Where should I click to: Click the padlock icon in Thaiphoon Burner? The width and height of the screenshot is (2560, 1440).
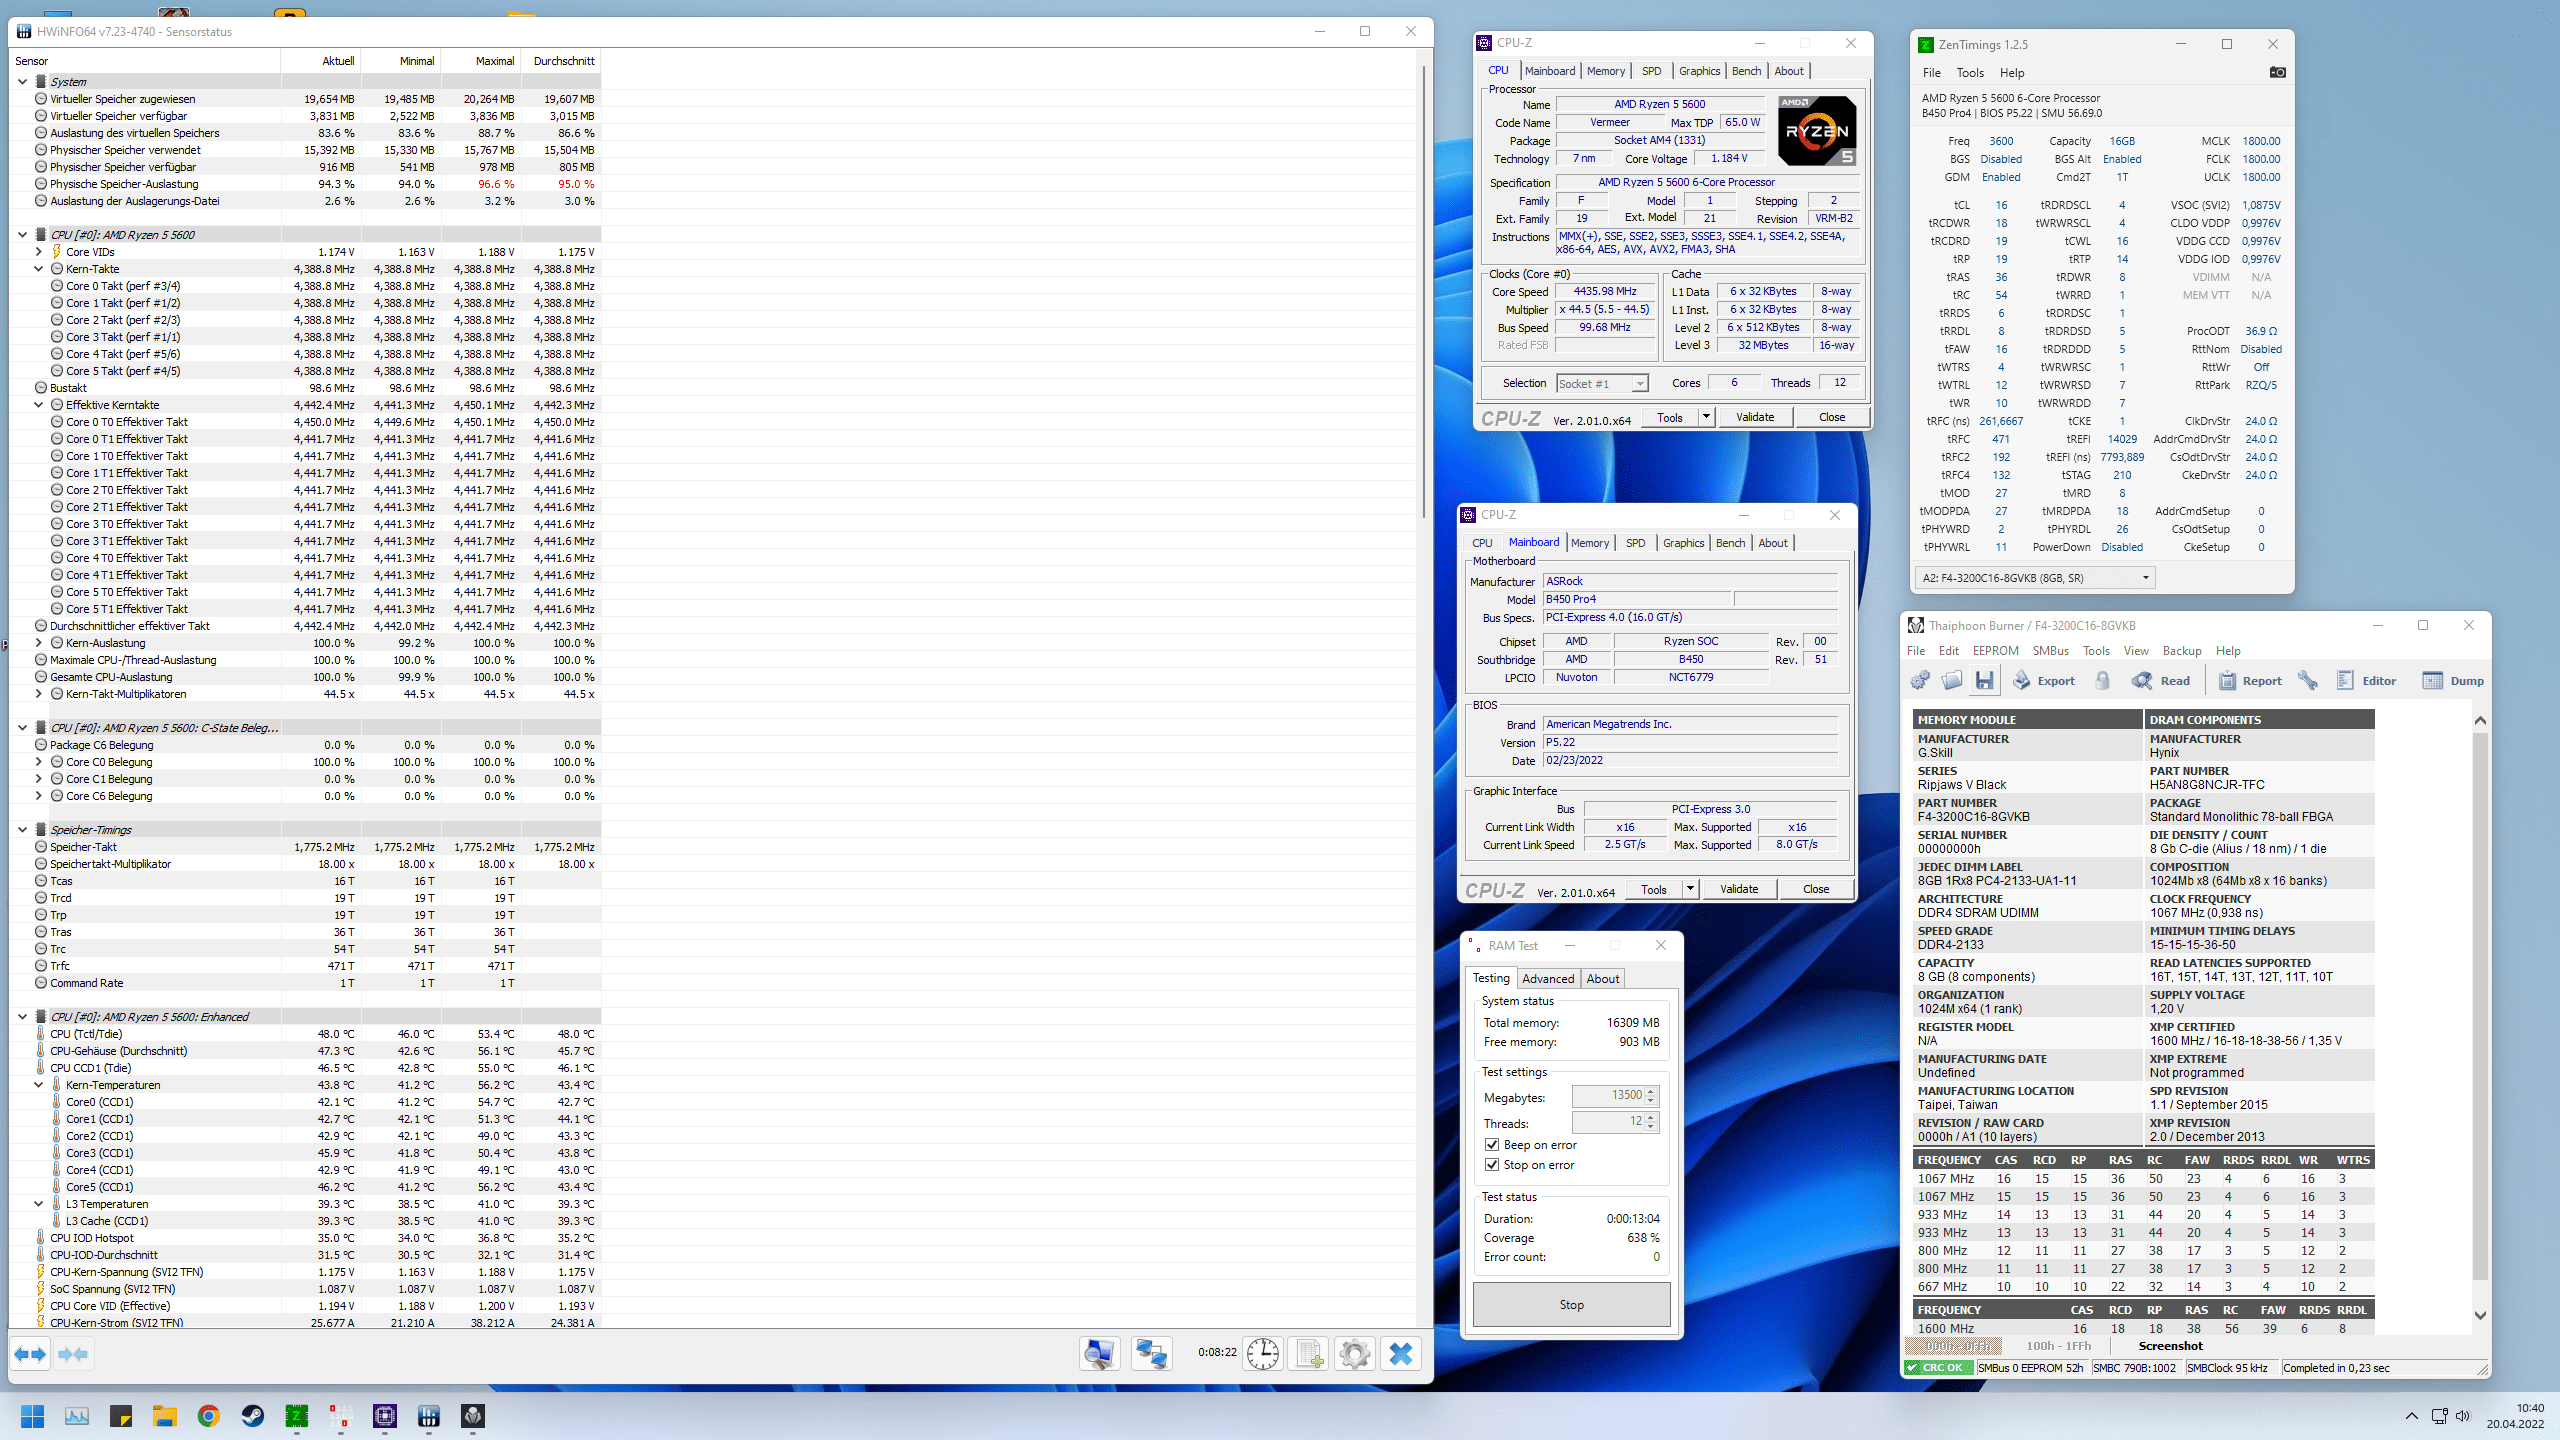[2103, 680]
